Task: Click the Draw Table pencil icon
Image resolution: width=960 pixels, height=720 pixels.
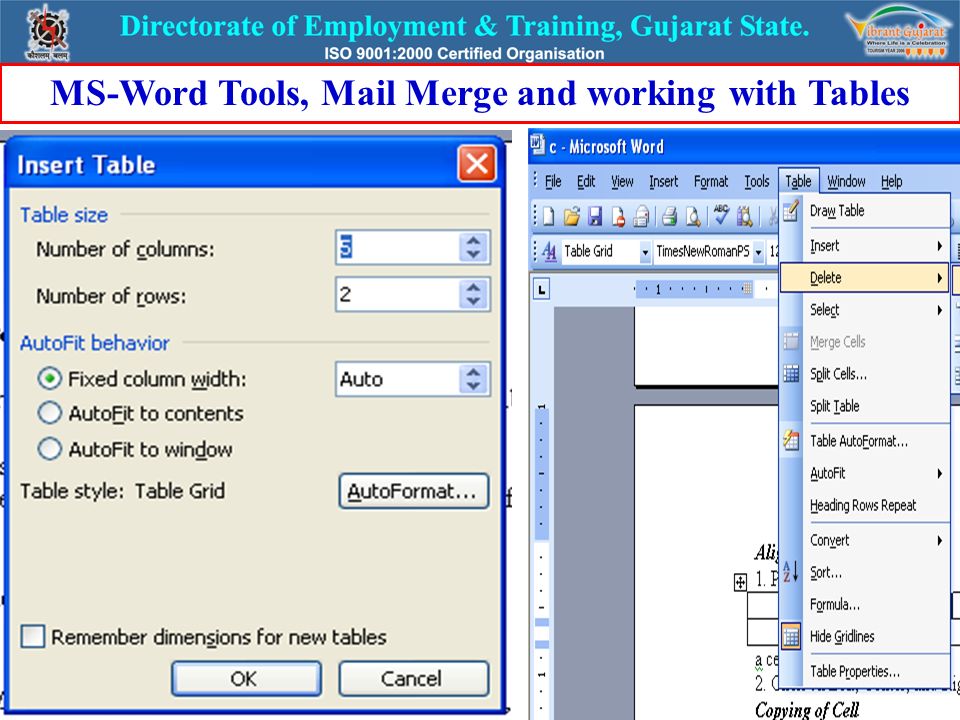Action: point(791,211)
